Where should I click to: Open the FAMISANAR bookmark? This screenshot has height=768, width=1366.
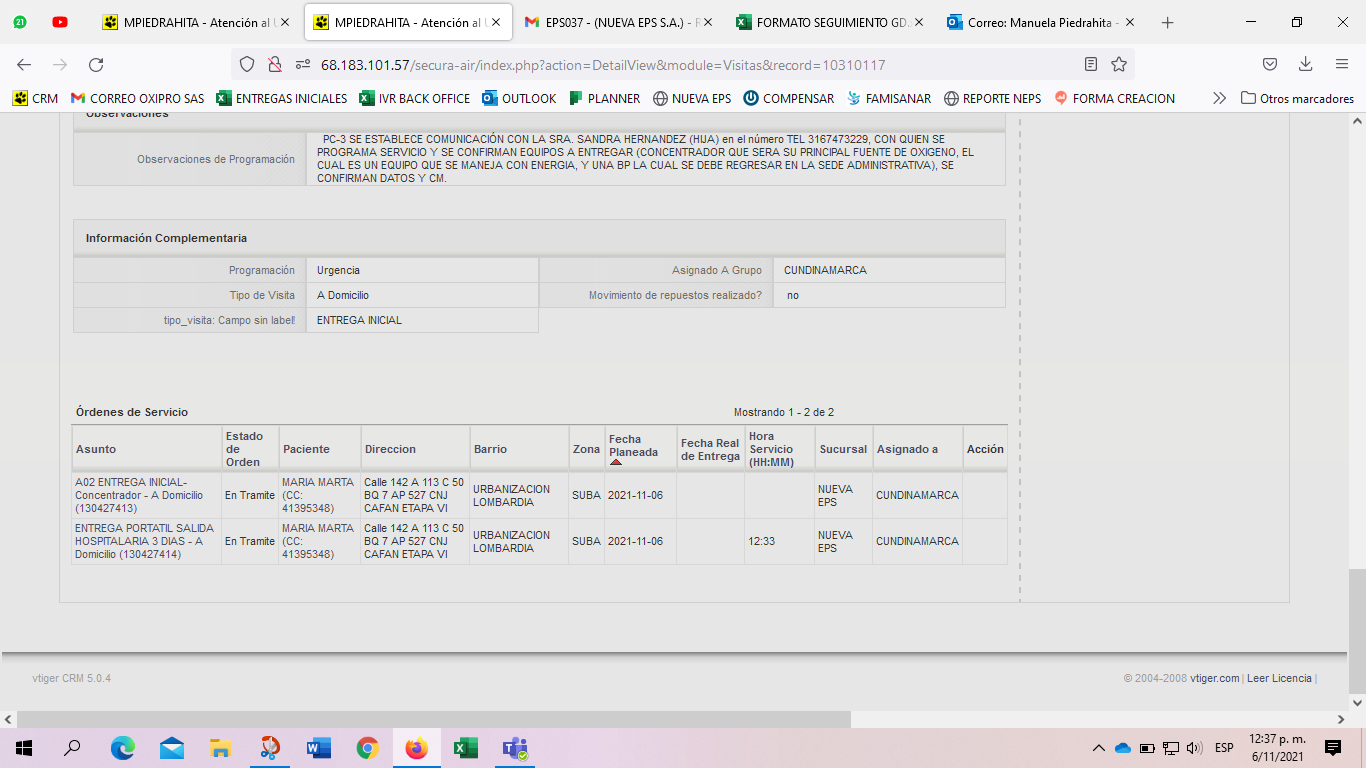pos(889,98)
